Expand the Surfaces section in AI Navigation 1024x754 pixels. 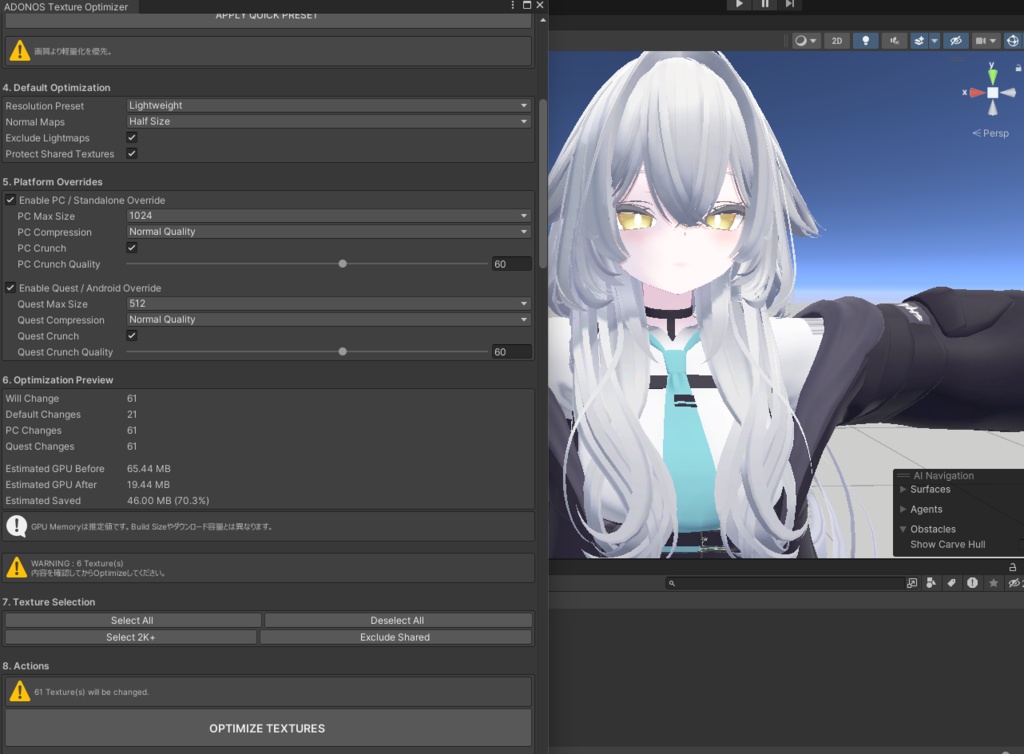903,489
